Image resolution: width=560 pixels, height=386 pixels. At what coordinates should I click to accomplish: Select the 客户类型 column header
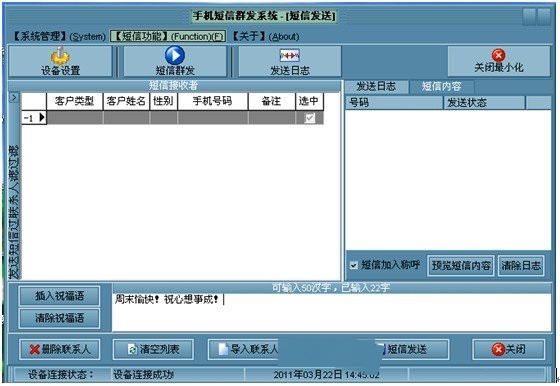(x=75, y=101)
